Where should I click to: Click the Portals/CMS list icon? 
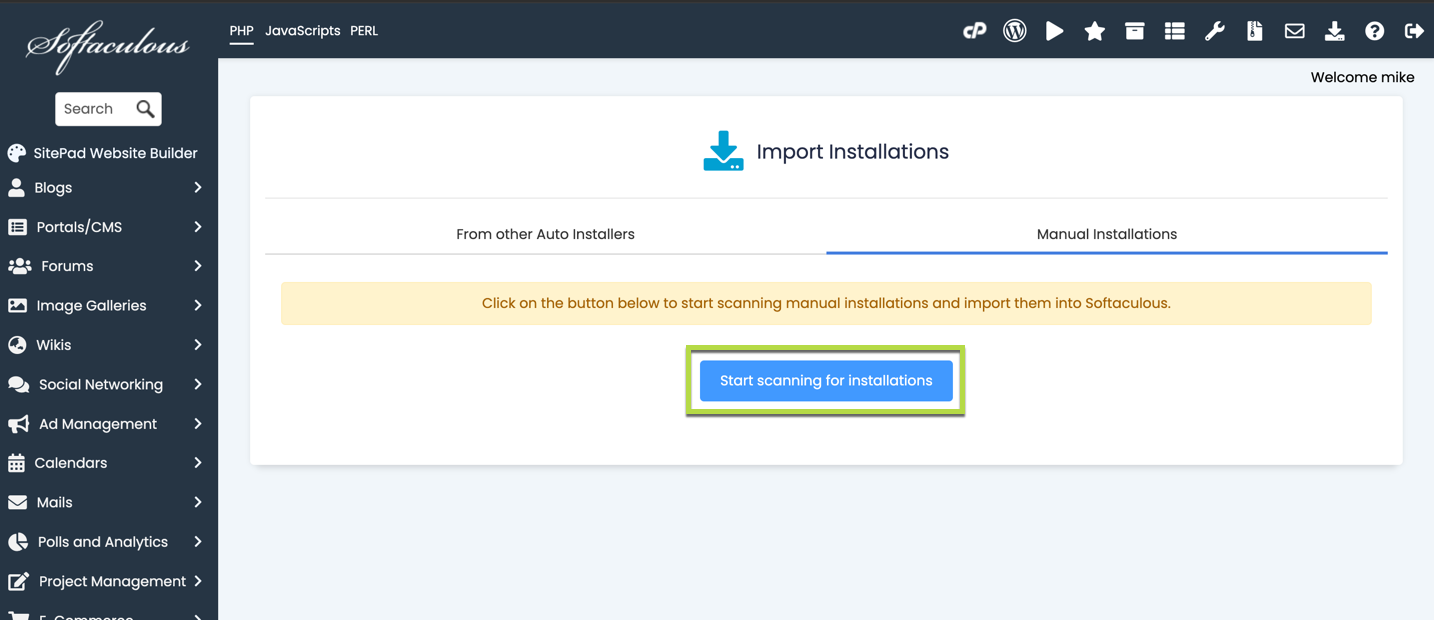pyautogui.click(x=17, y=227)
